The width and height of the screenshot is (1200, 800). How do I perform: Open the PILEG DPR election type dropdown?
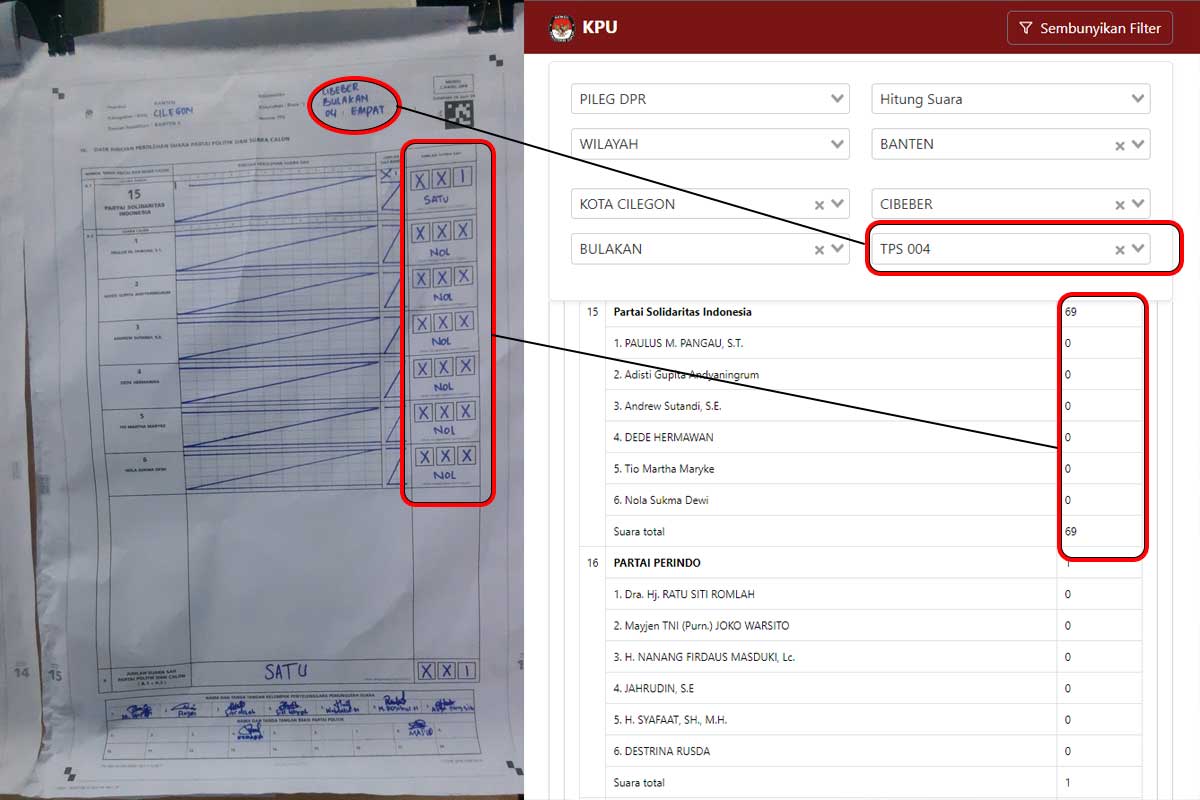(x=710, y=99)
